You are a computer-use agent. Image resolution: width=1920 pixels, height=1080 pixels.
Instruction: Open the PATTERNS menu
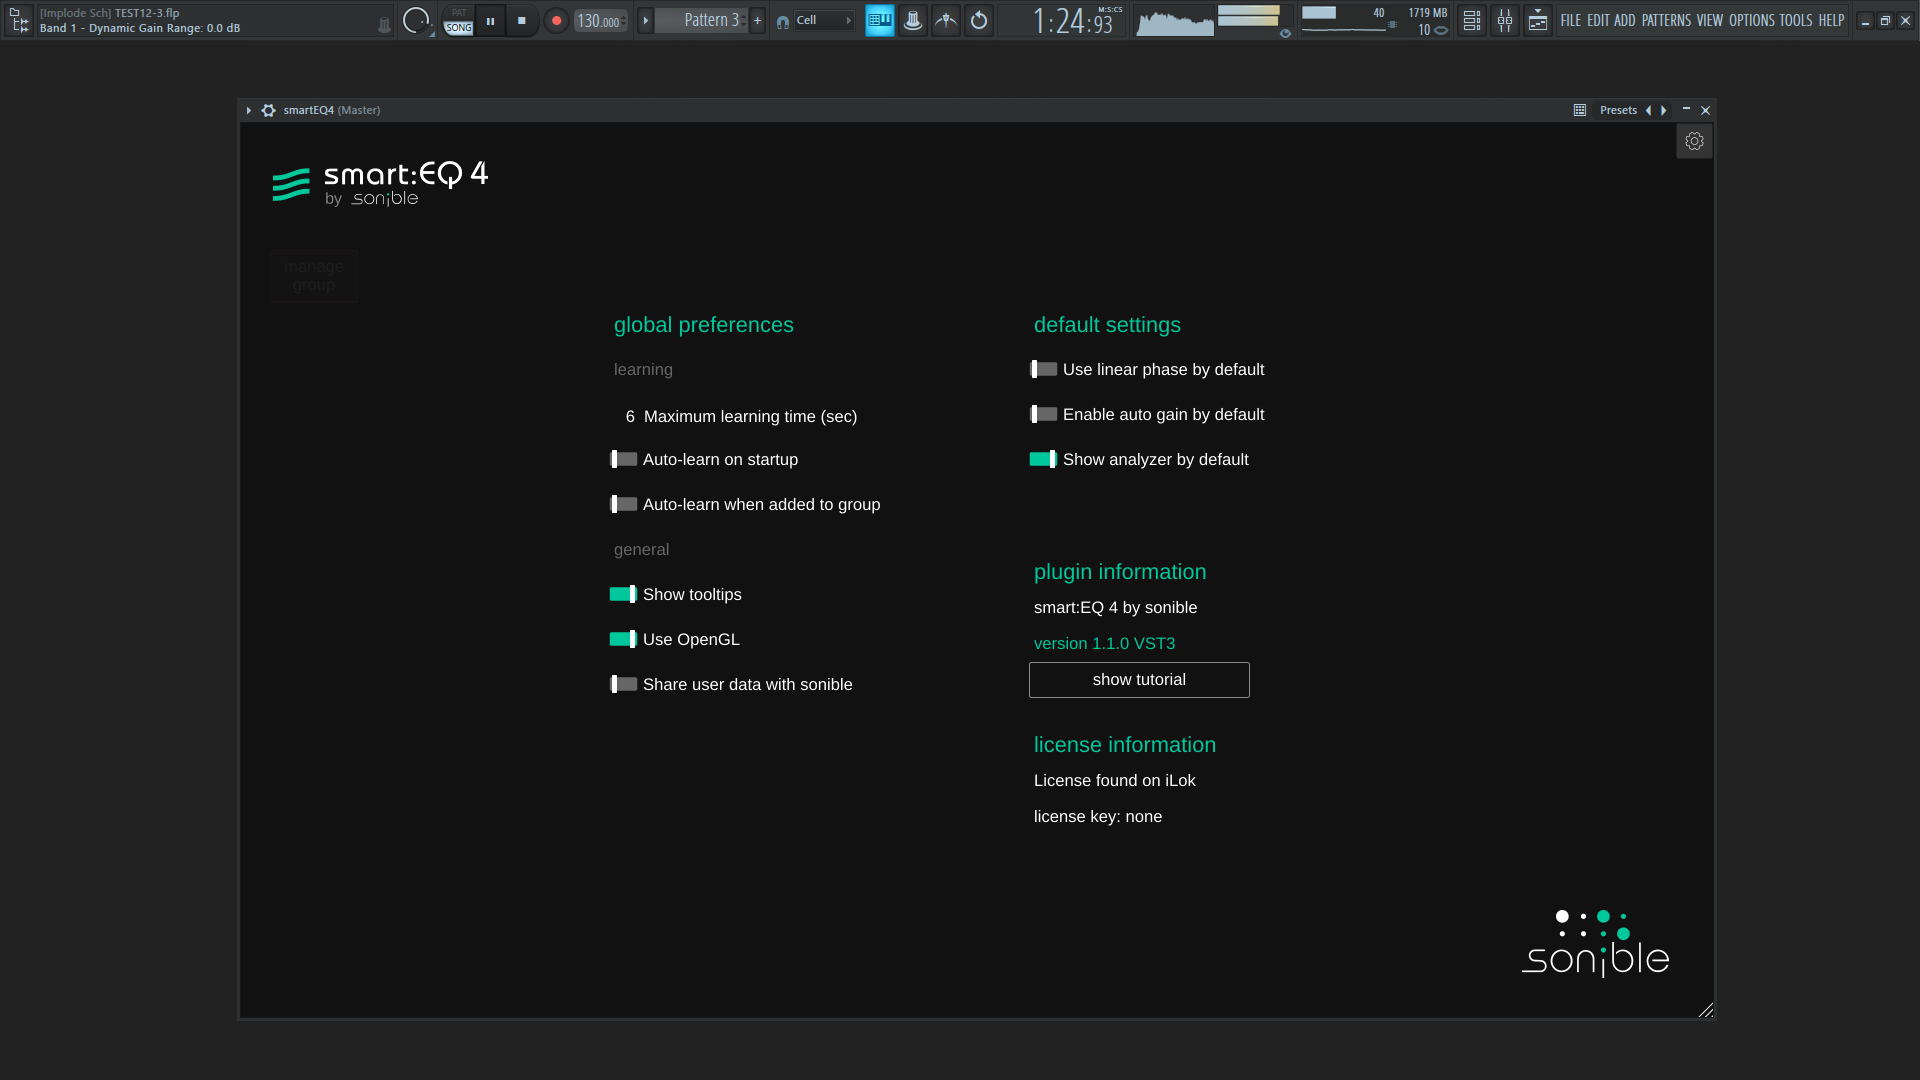1666,20
